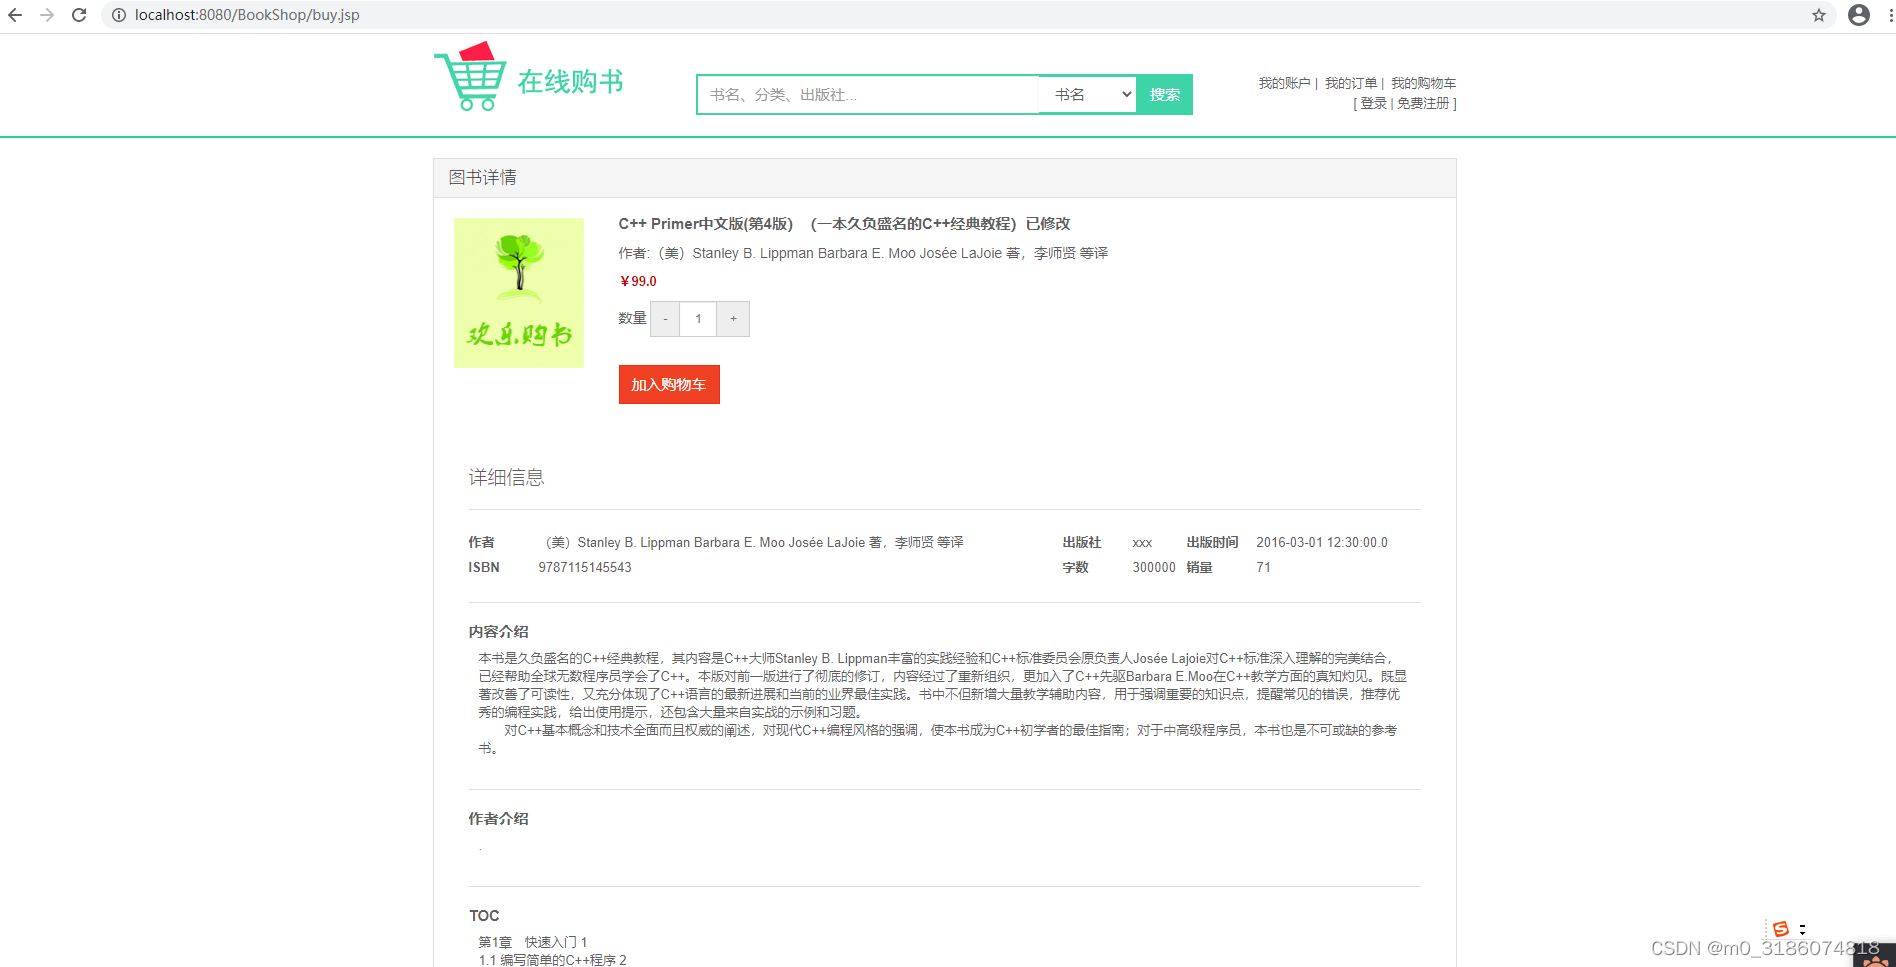This screenshot has height=967, width=1896.
Task: Open 我的购物车 shopping cart page
Action: [x=1424, y=83]
